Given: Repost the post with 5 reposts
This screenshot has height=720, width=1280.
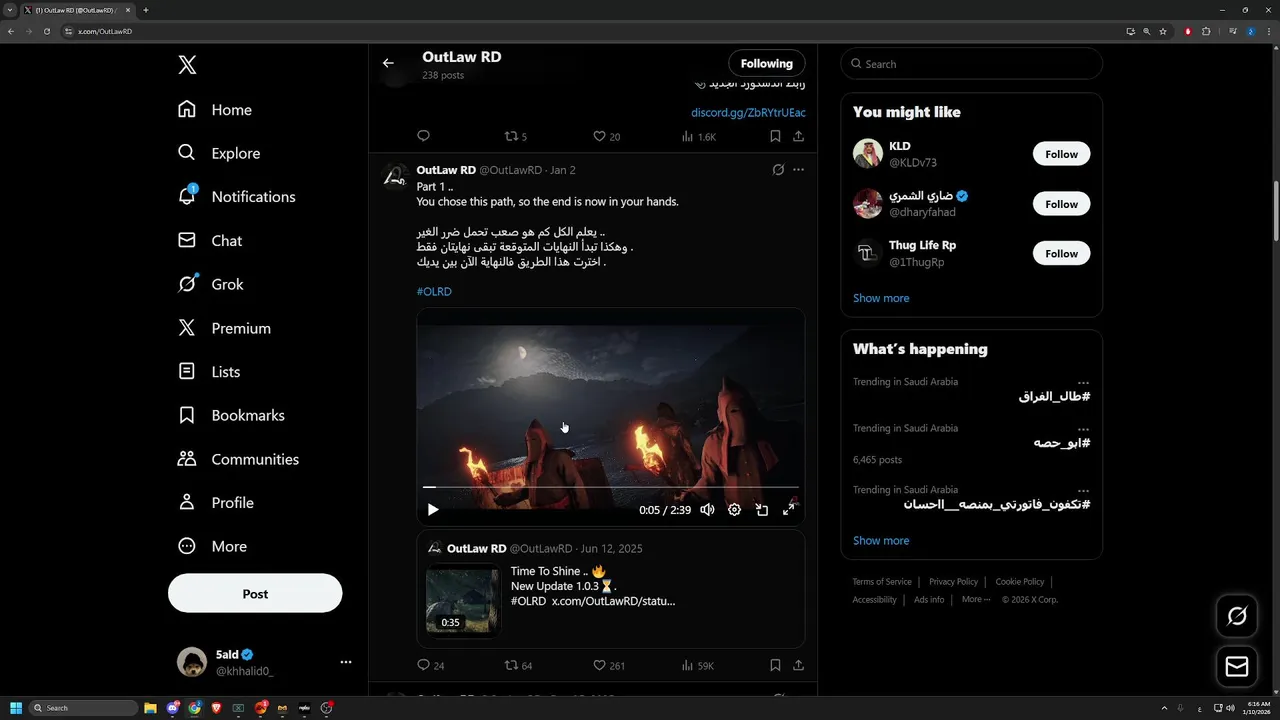Looking at the screenshot, I should [515, 136].
